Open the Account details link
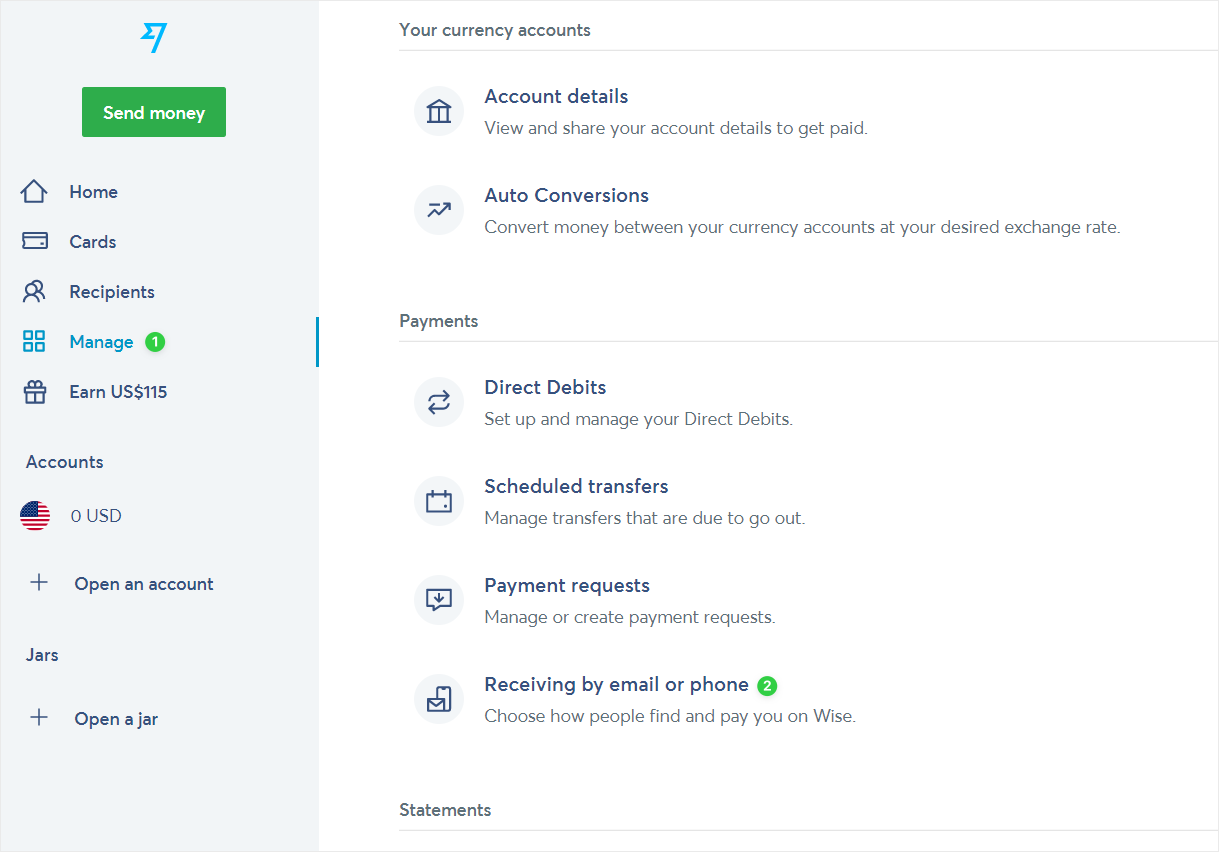The width and height of the screenshot is (1219, 852). pyautogui.click(x=556, y=96)
